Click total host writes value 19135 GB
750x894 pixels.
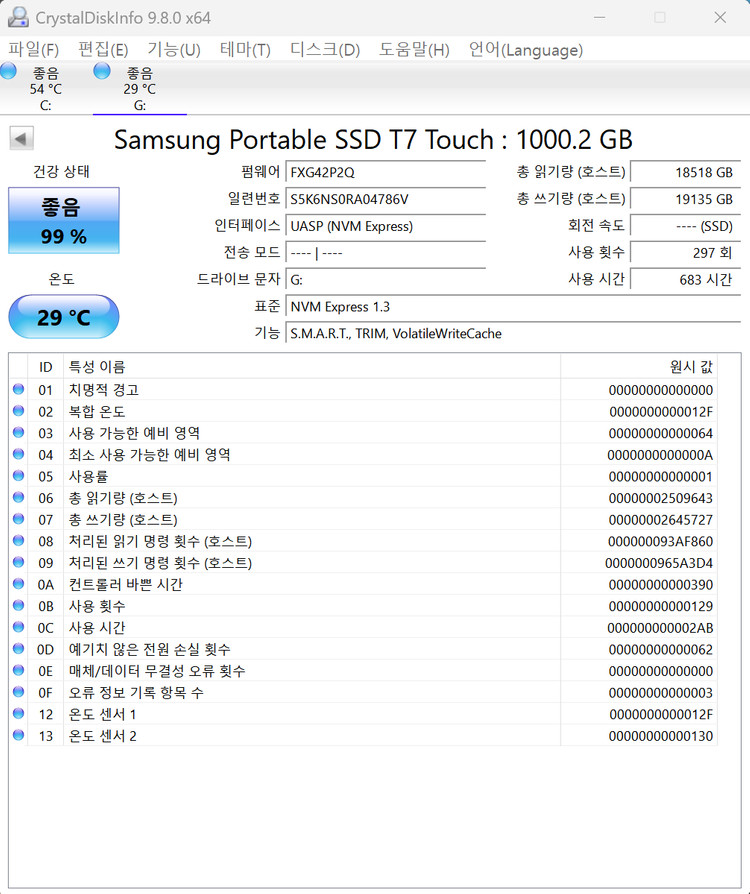click(x=685, y=200)
